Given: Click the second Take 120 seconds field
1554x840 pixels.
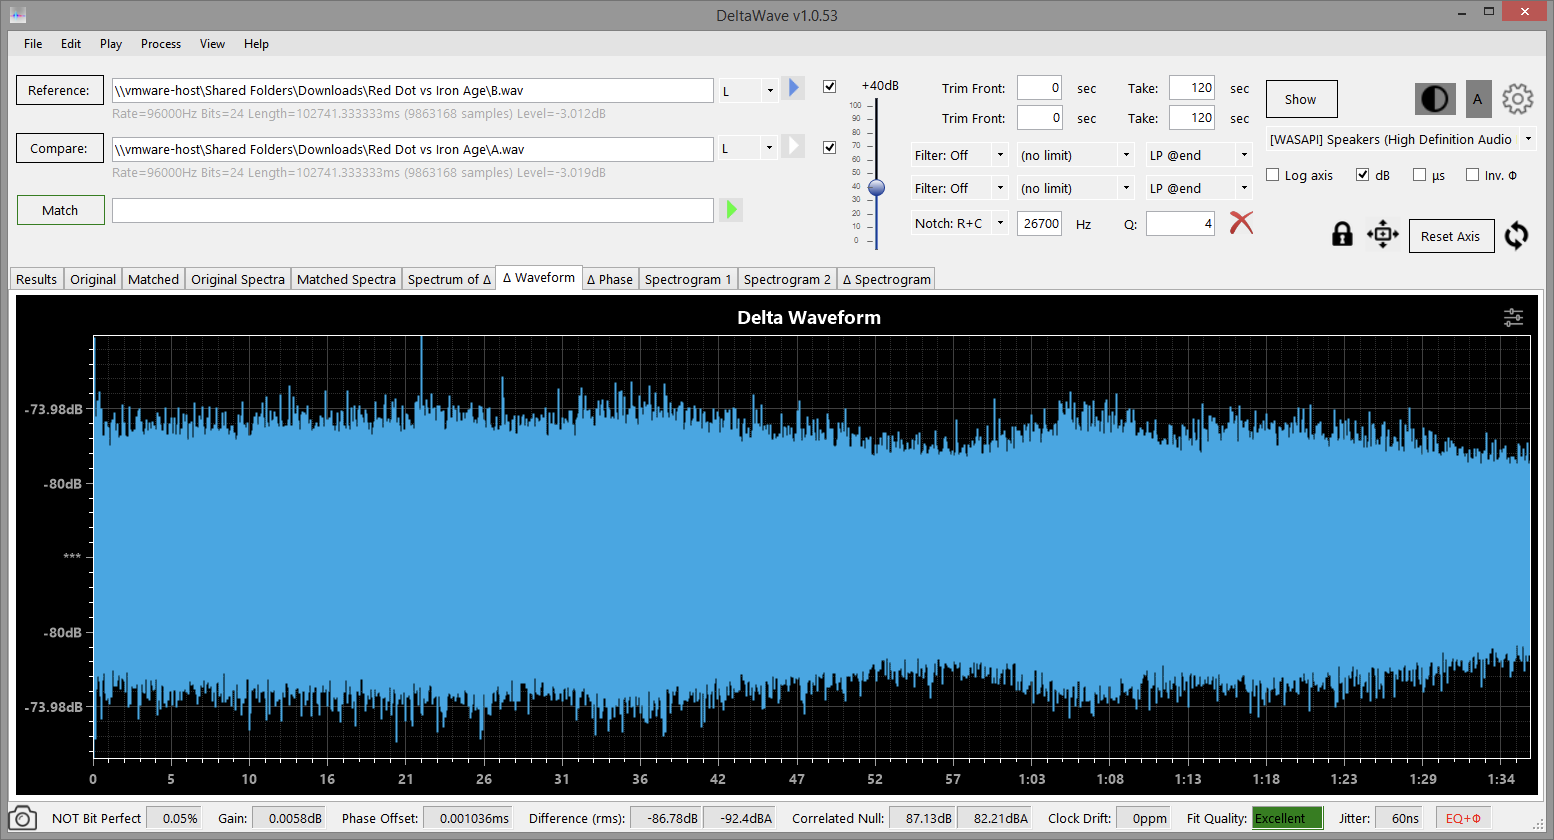Looking at the screenshot, I should pos(1191,118).
